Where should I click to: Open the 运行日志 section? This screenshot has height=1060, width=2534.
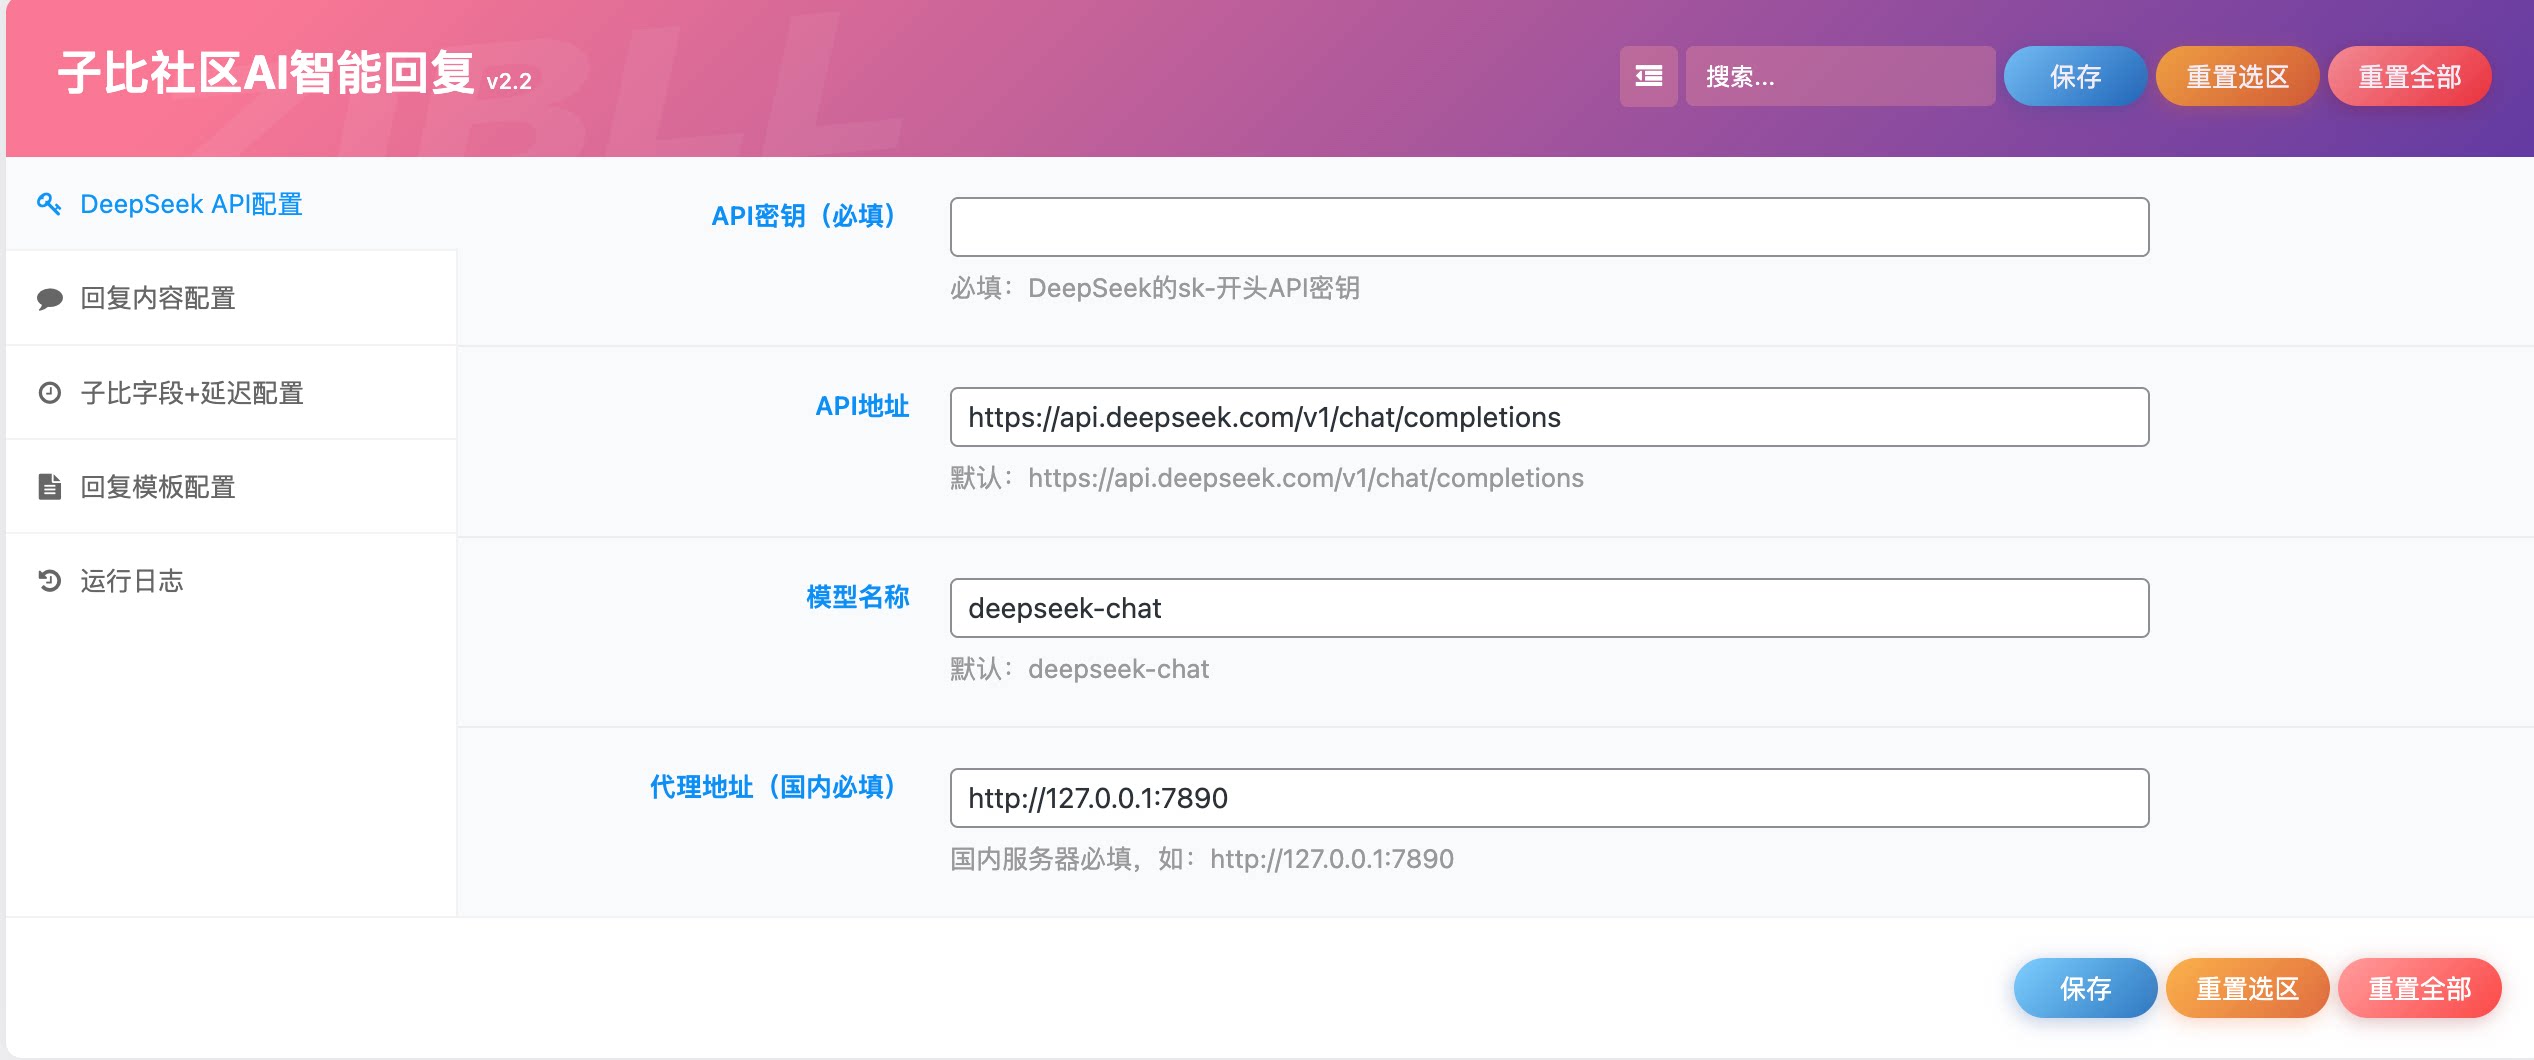[x=133, y=581]
